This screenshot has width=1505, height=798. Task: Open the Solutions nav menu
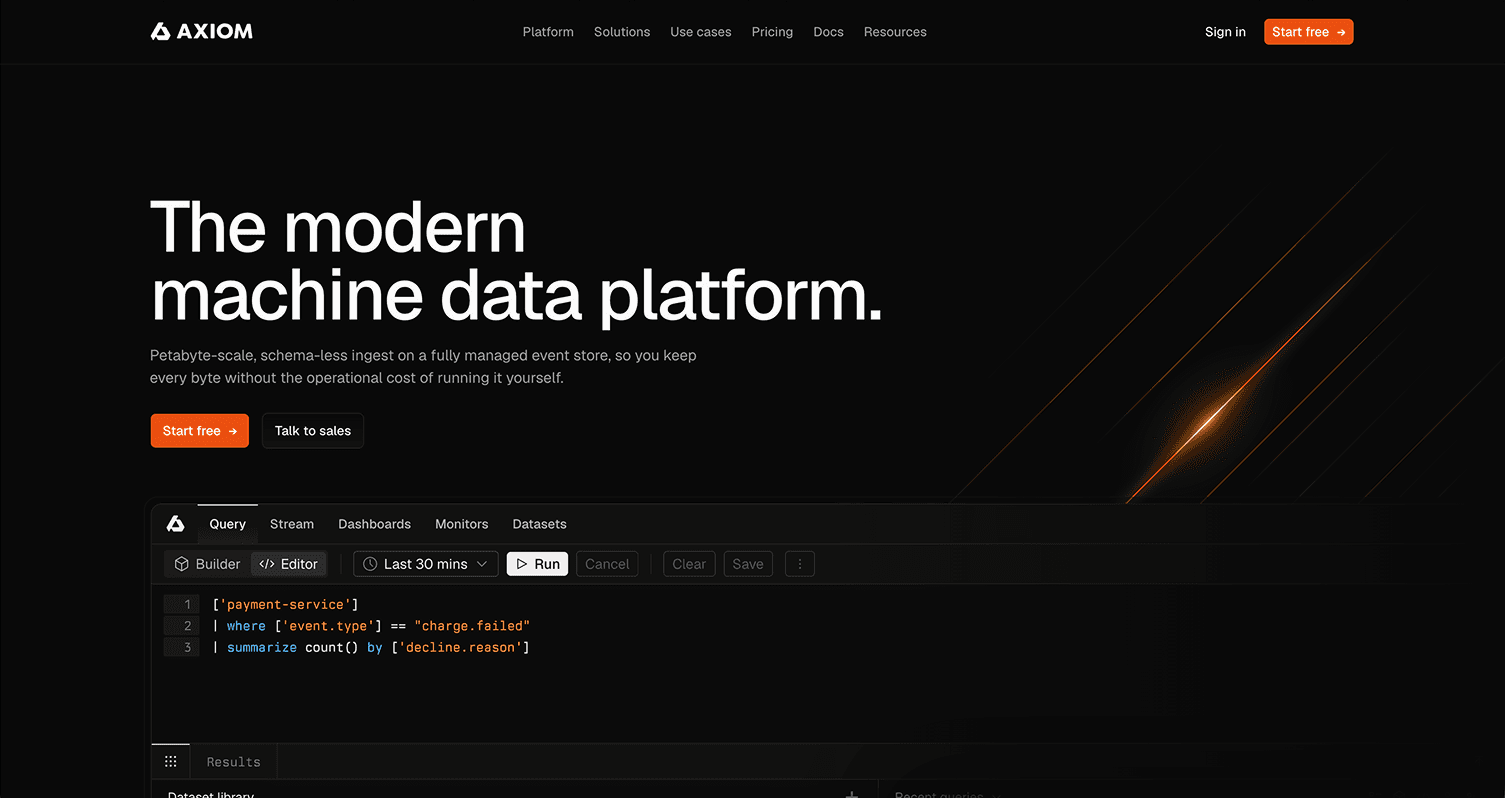coord(622,32)
